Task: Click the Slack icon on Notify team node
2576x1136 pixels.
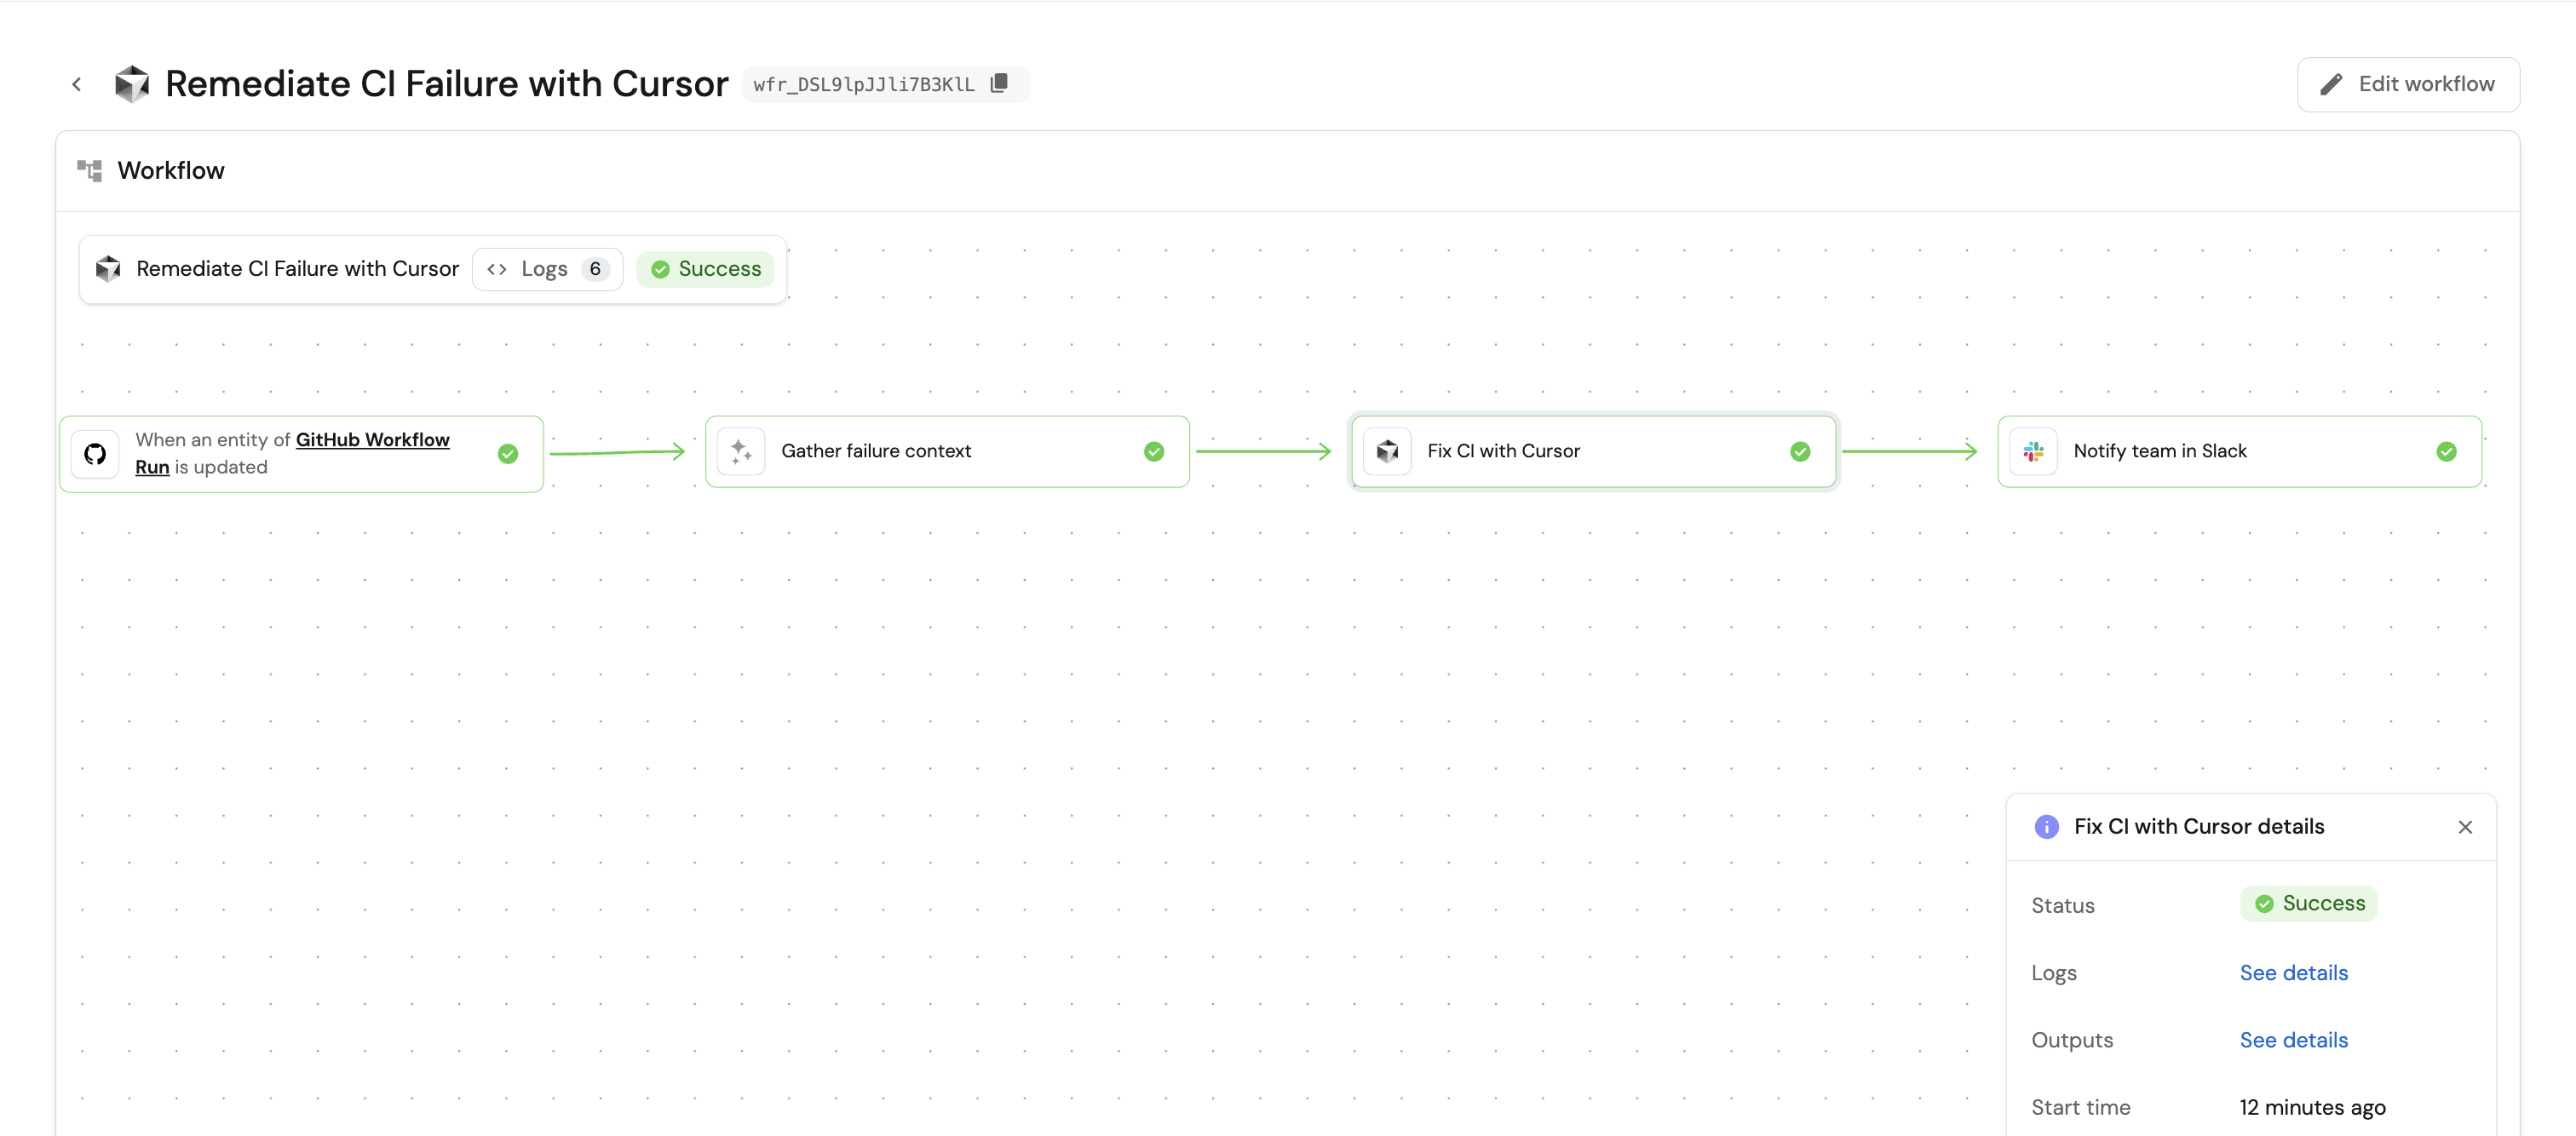Action: (x=2033, y=451)
